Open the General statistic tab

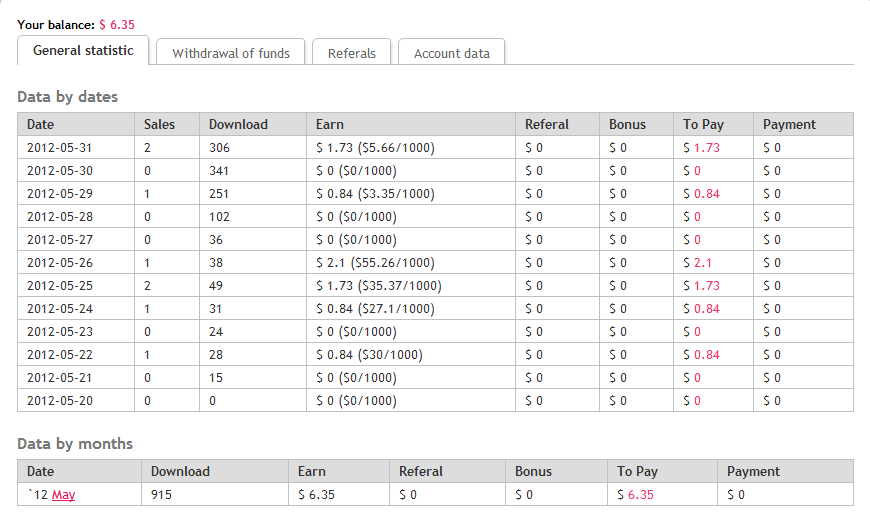pos(84,51)
